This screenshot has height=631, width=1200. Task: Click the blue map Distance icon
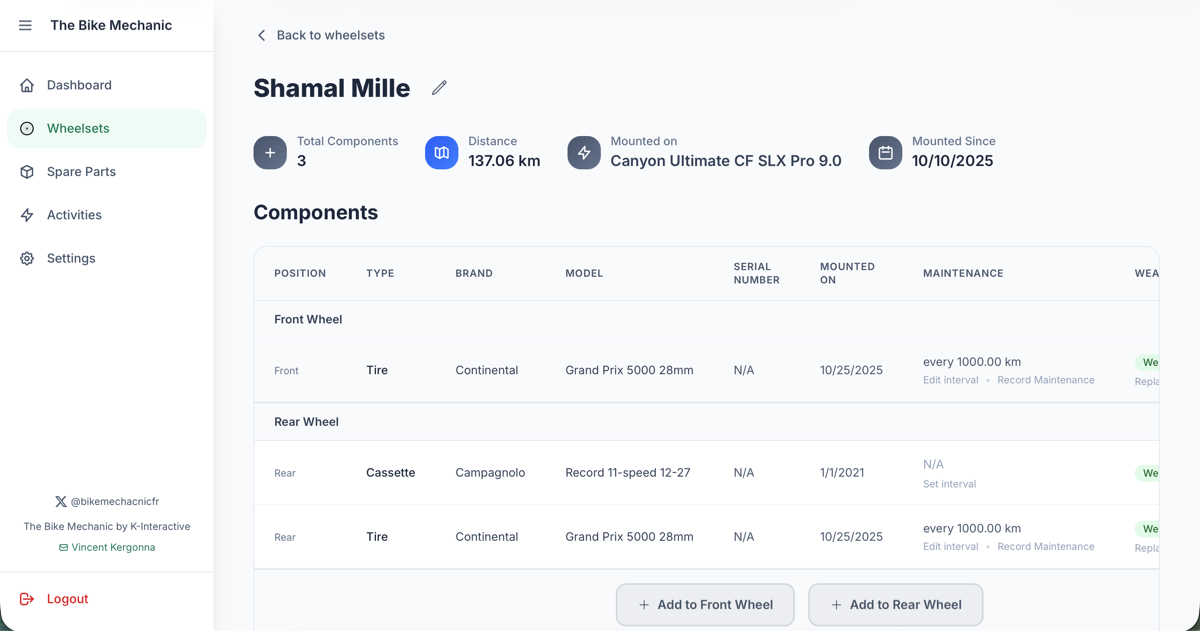441,153
